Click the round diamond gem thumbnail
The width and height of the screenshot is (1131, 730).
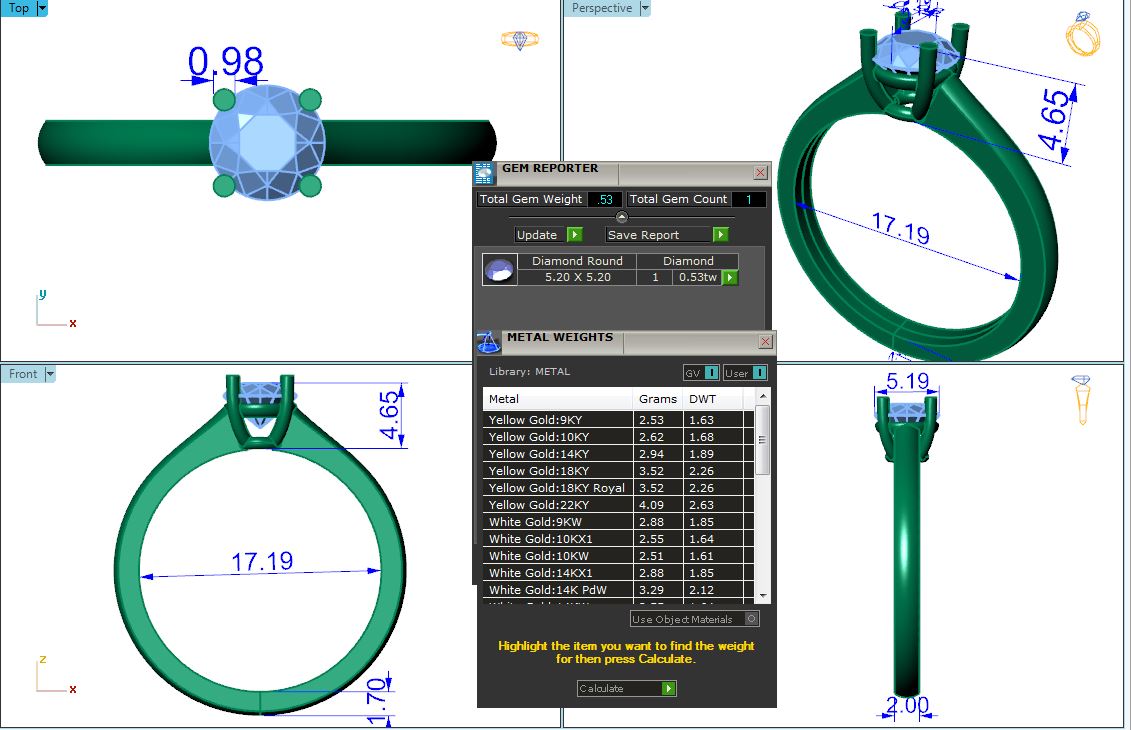pyautogui.click(x=499, y=270)
